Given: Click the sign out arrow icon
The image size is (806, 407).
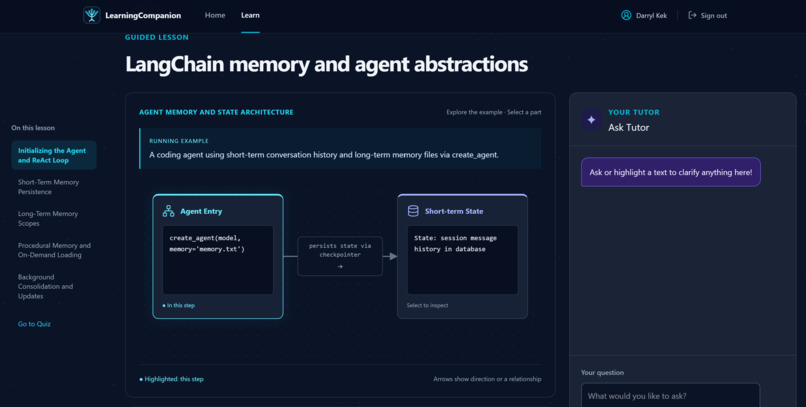Looking at the screenshot, I should pos(692,15).
